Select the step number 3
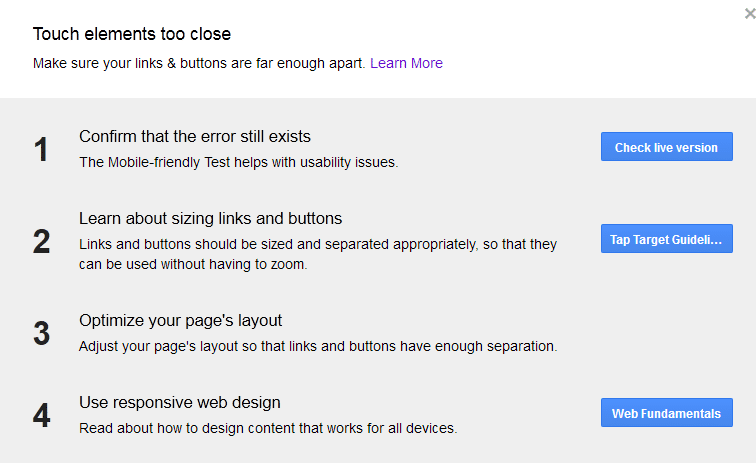 tap(41, 334)
